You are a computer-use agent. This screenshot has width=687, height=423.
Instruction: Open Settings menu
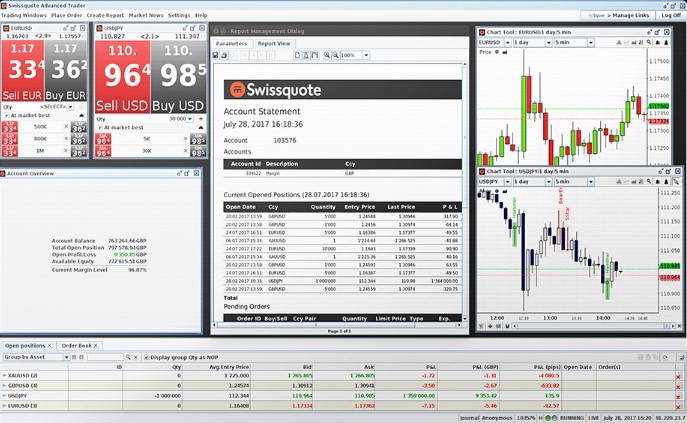tap(179, 15)
